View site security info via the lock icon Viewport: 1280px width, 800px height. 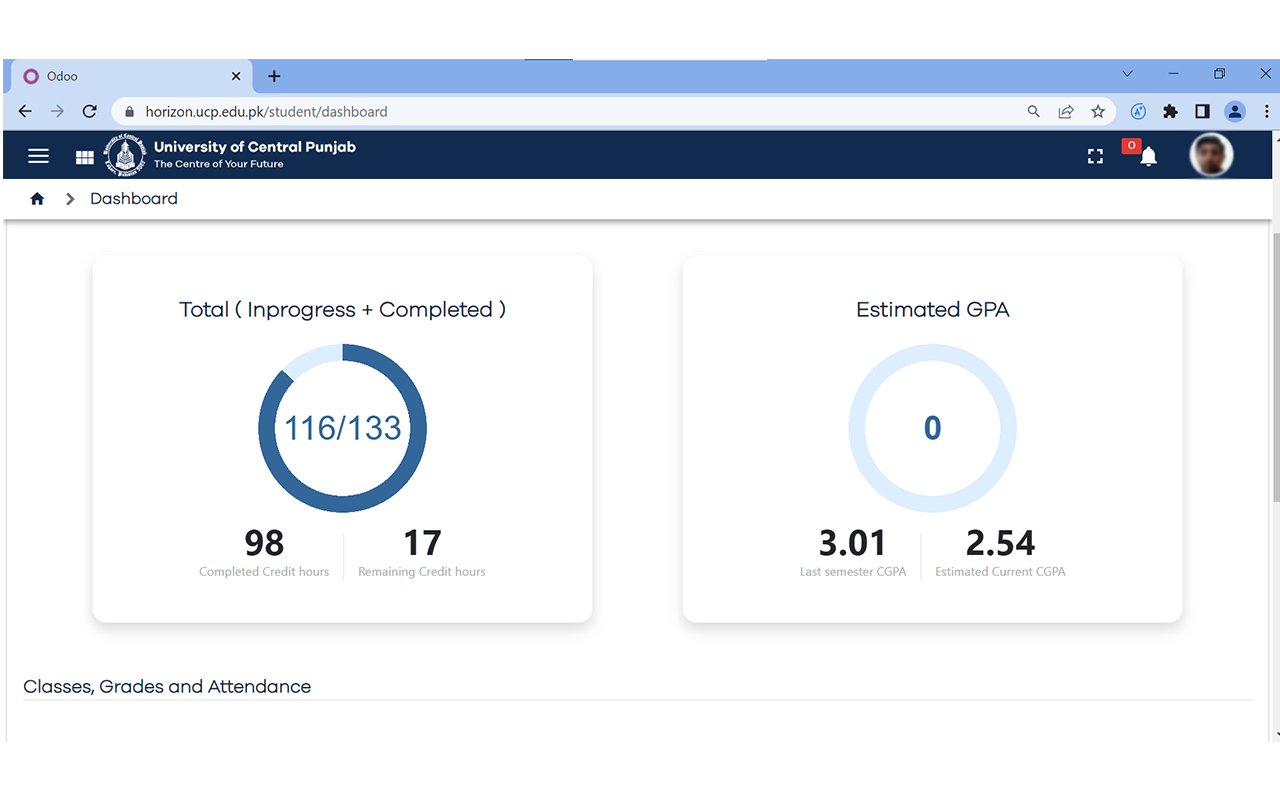pos(129,111)
